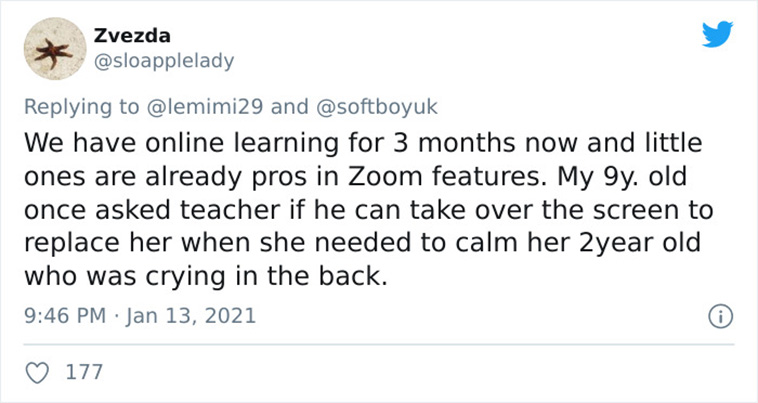758x403 pixels.
Task: Click the divider line above the likes
Action: 379,345
